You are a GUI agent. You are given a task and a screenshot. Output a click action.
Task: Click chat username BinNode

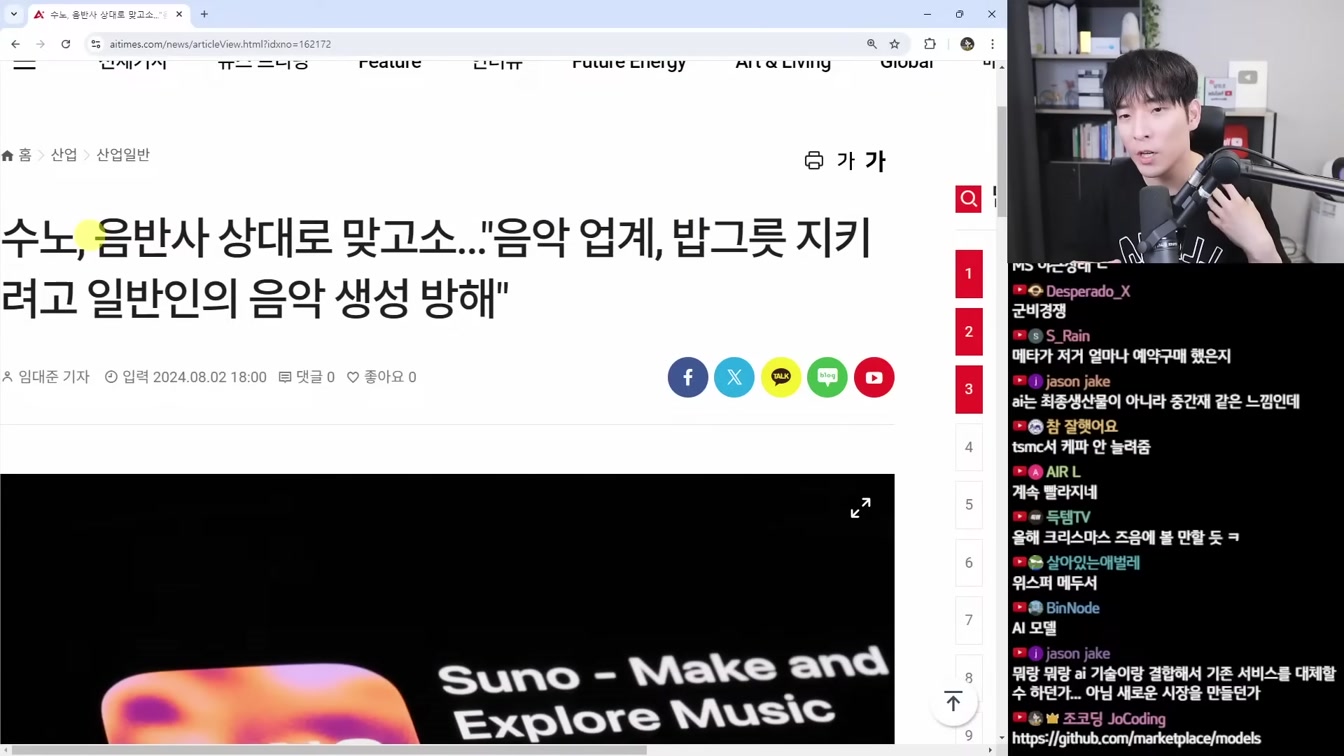pos(1073,608)
